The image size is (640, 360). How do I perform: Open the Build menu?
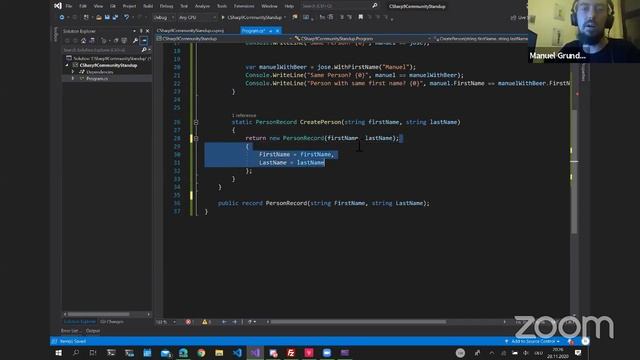[148, 6]
